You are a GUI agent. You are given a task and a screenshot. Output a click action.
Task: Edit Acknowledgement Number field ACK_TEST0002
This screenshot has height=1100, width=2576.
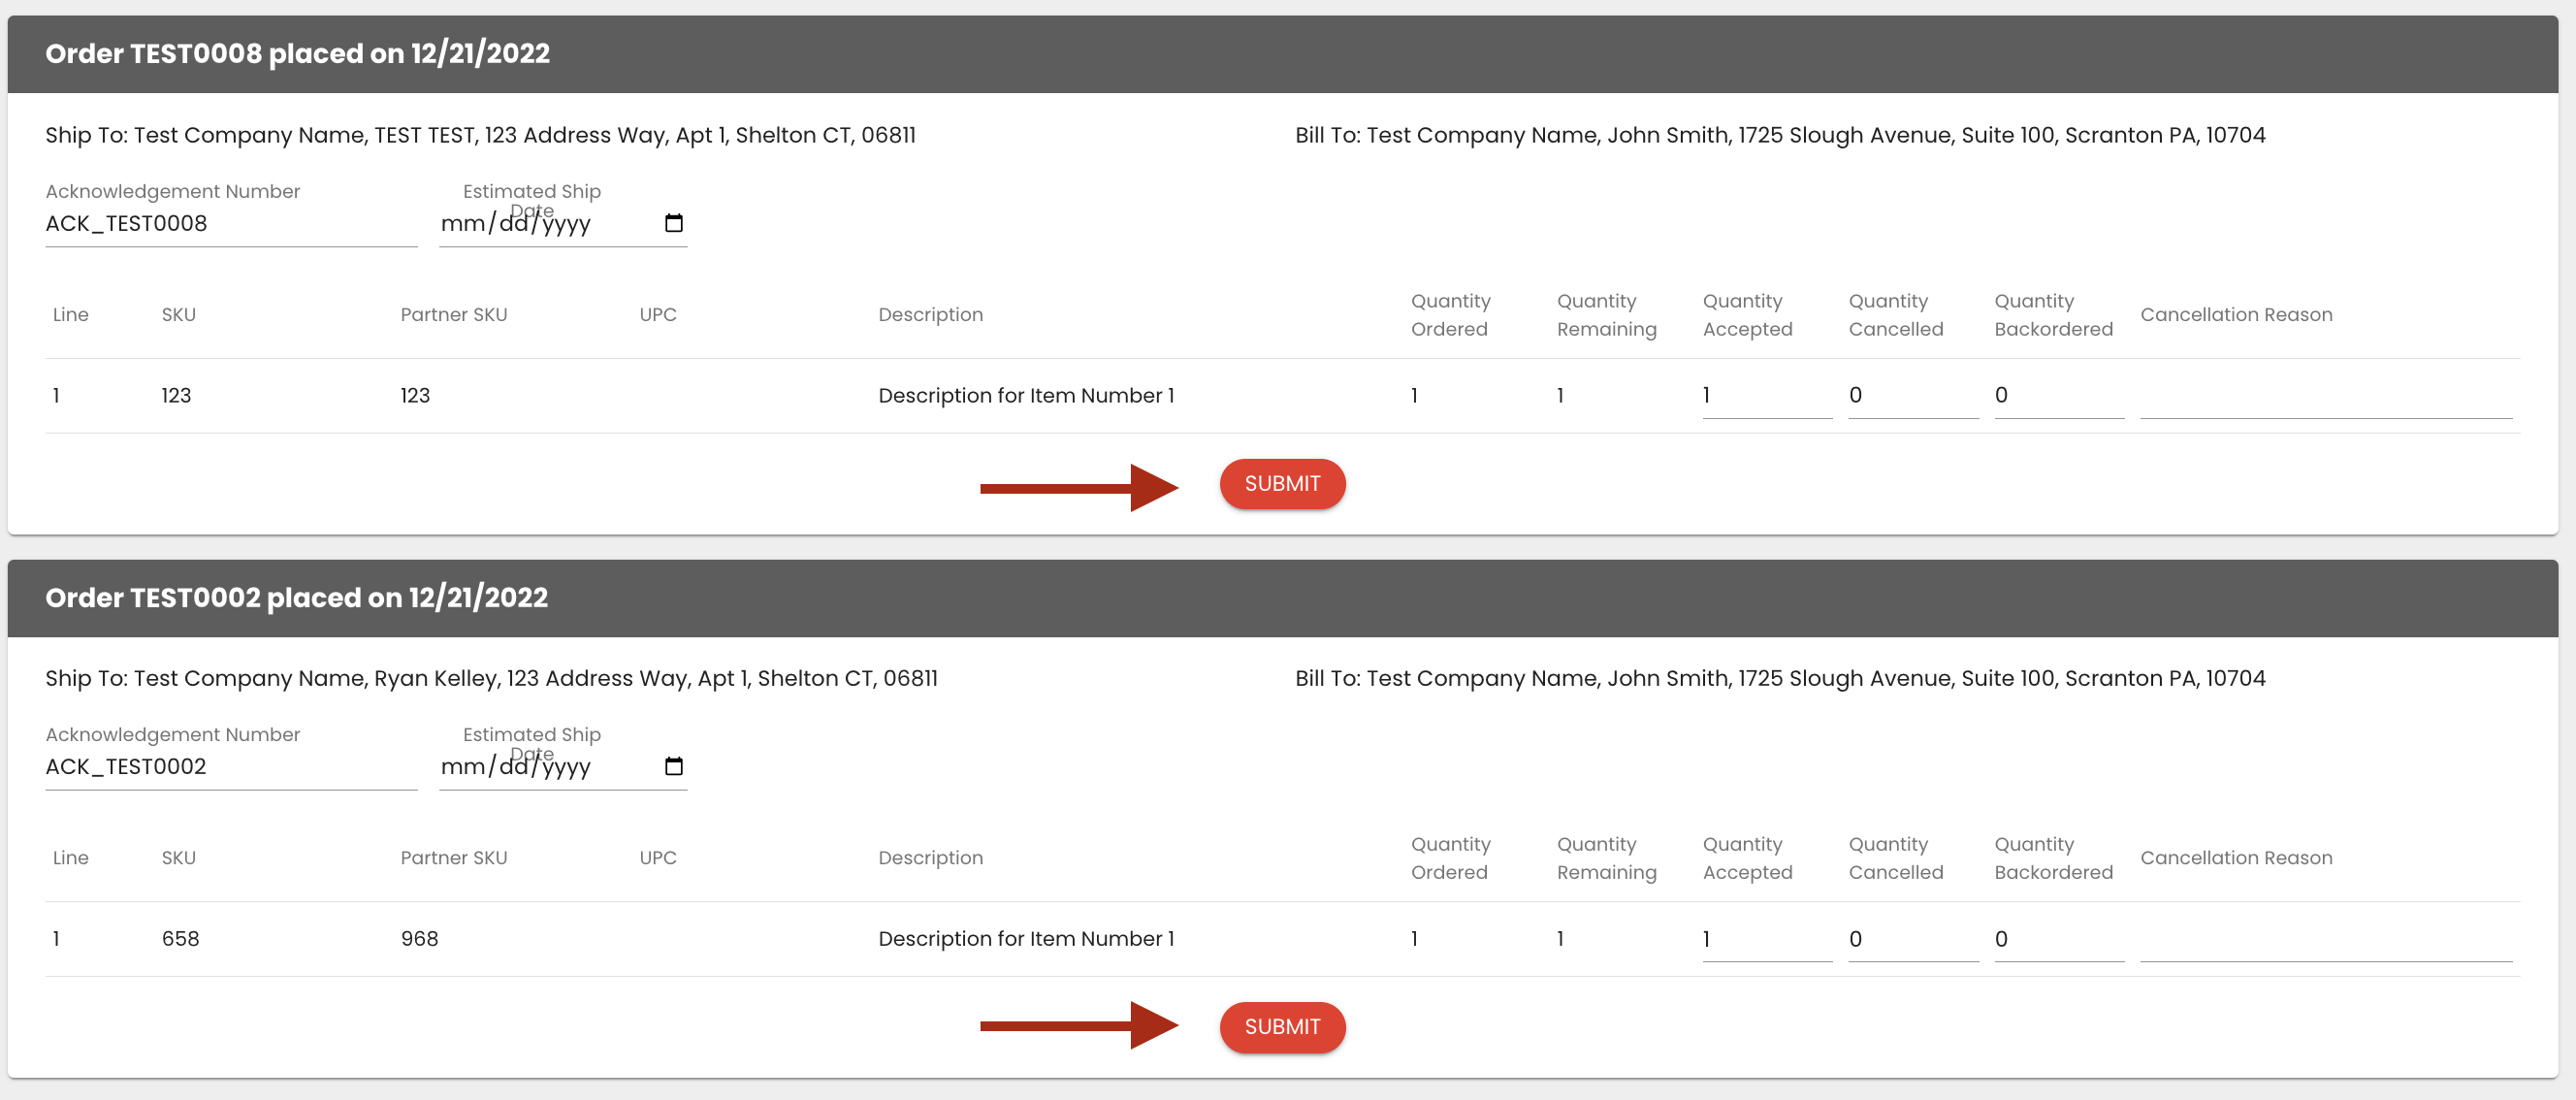coord(230,767)
